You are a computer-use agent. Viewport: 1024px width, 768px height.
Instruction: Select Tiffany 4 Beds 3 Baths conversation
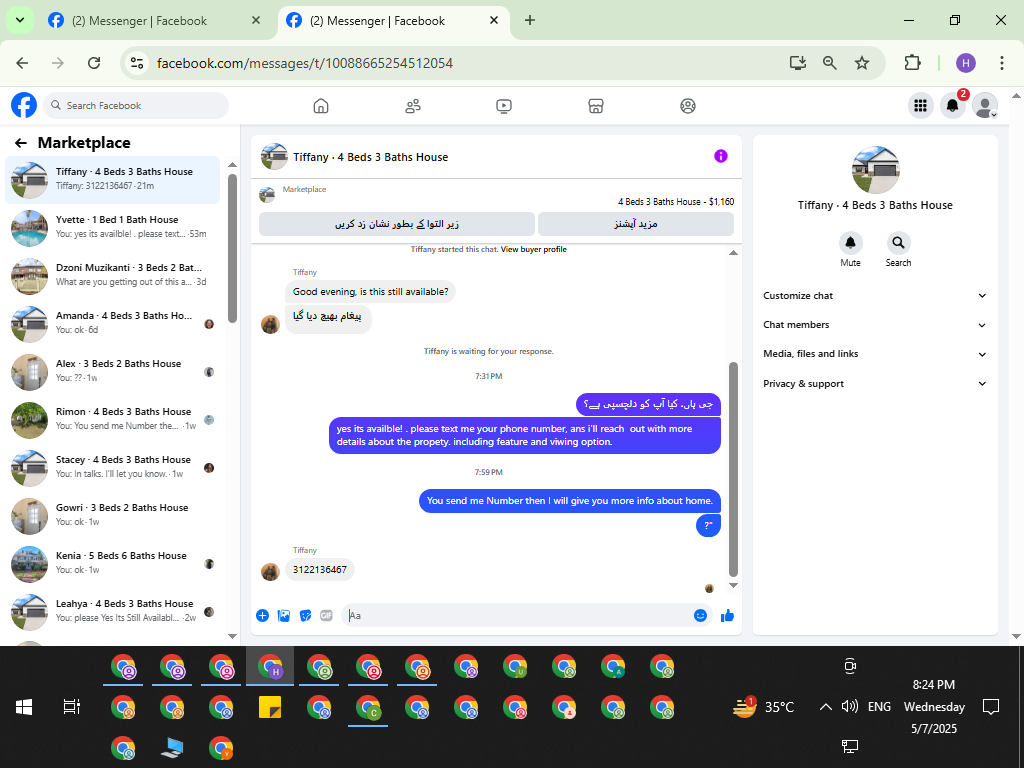point(112,180)
